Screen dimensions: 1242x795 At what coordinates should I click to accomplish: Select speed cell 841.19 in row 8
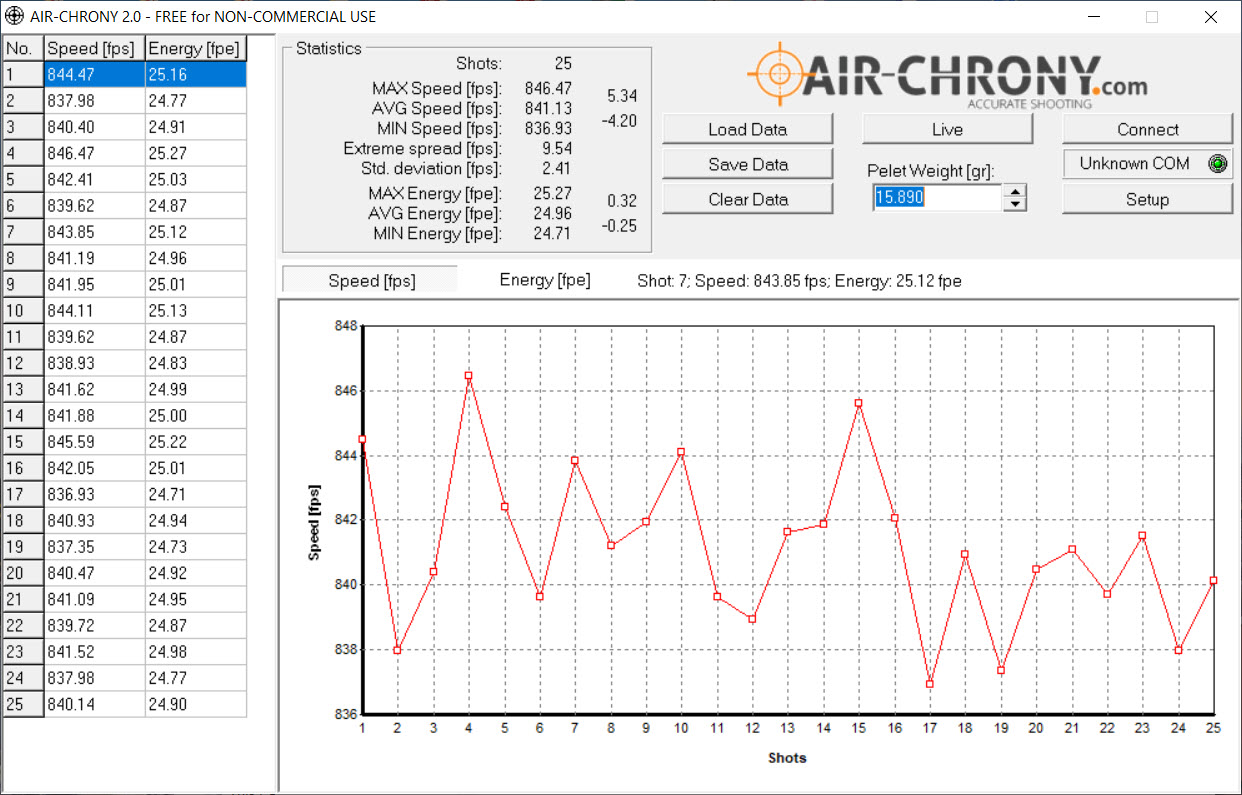[x=95, y=258]
